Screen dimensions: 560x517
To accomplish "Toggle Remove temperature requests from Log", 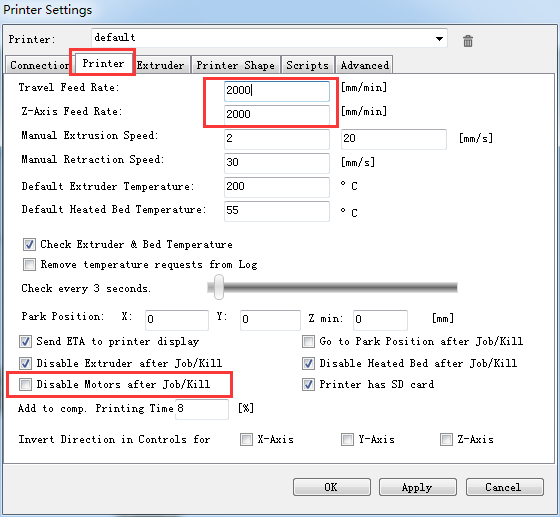I will 29,265.
